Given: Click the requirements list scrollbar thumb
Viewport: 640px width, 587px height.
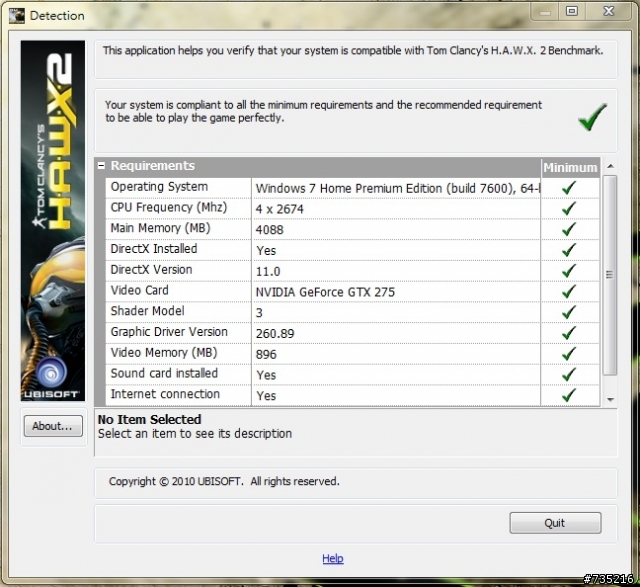Looking at the screenshot, I should pyautogui.click(x=610, y=275).
